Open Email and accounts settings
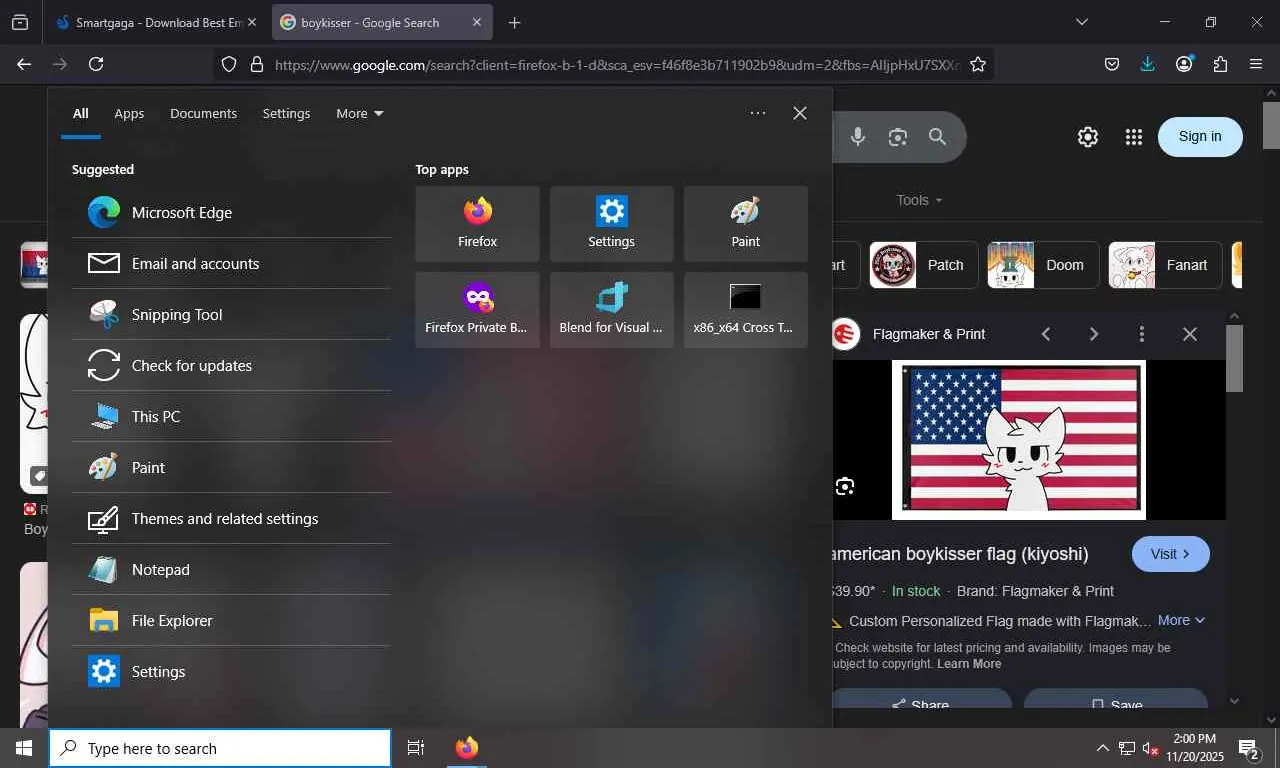This screenshot has width=1280, height=768. click(231, 263)
